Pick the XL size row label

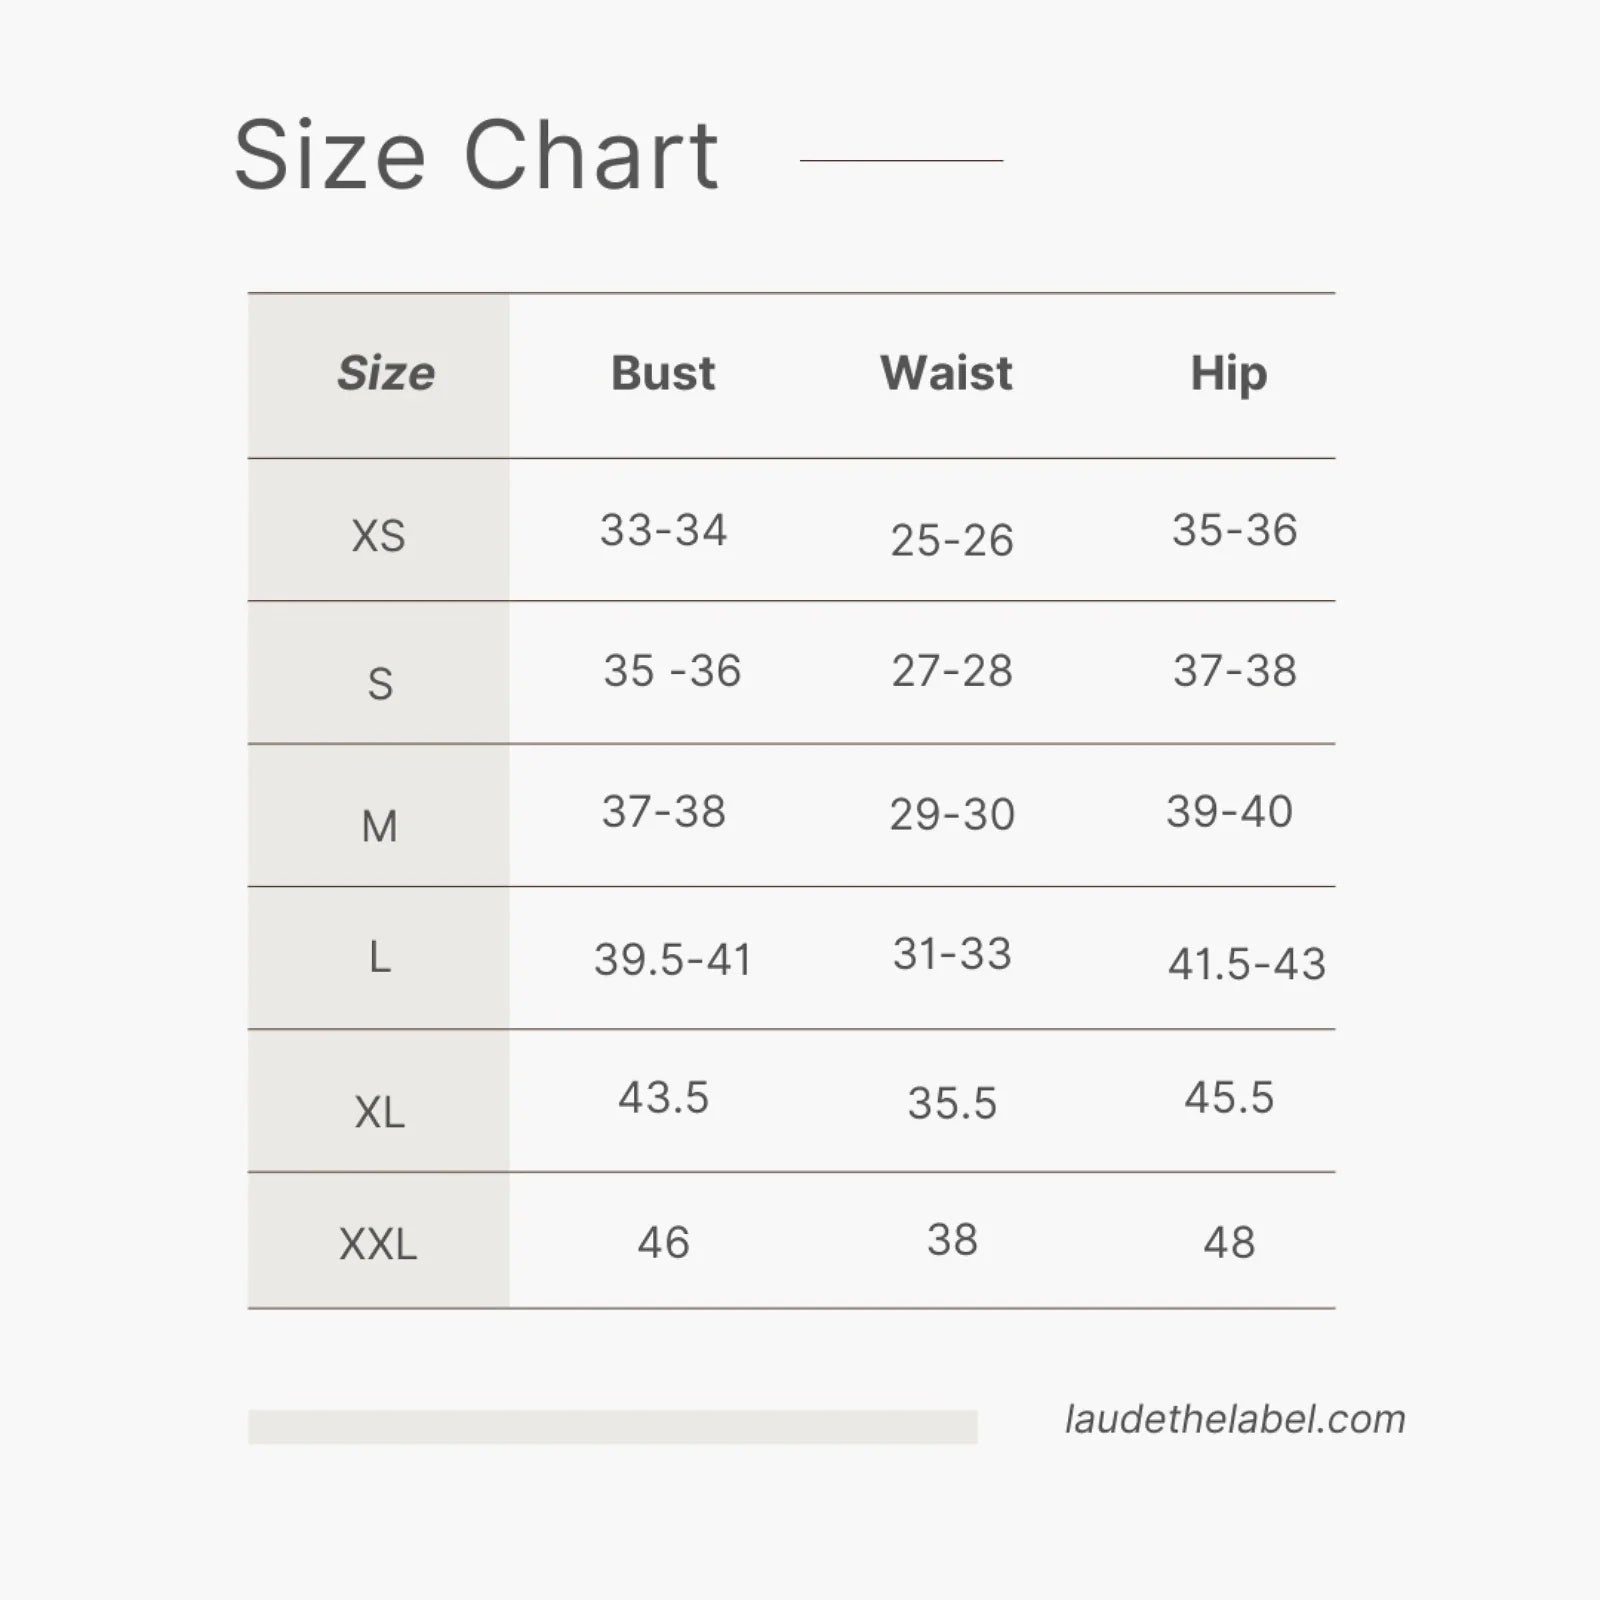pyautogui.click(x=379, y=1112)
